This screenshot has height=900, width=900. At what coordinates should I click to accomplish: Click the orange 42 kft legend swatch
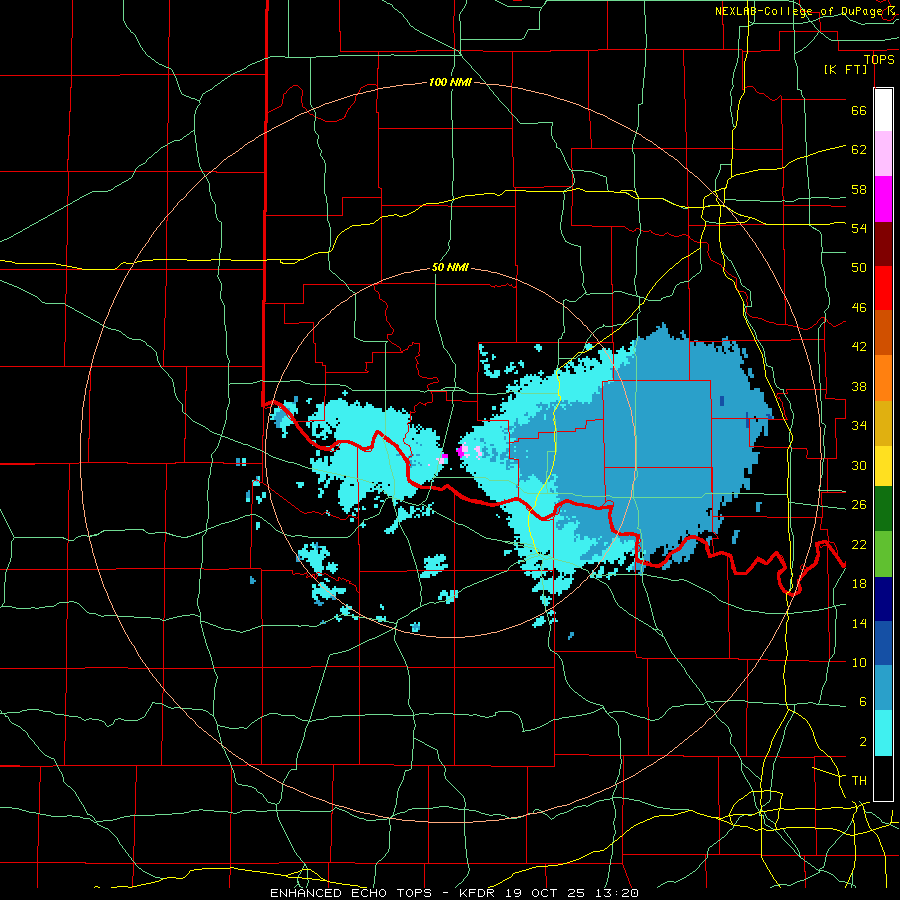click(x=883, y=378)
